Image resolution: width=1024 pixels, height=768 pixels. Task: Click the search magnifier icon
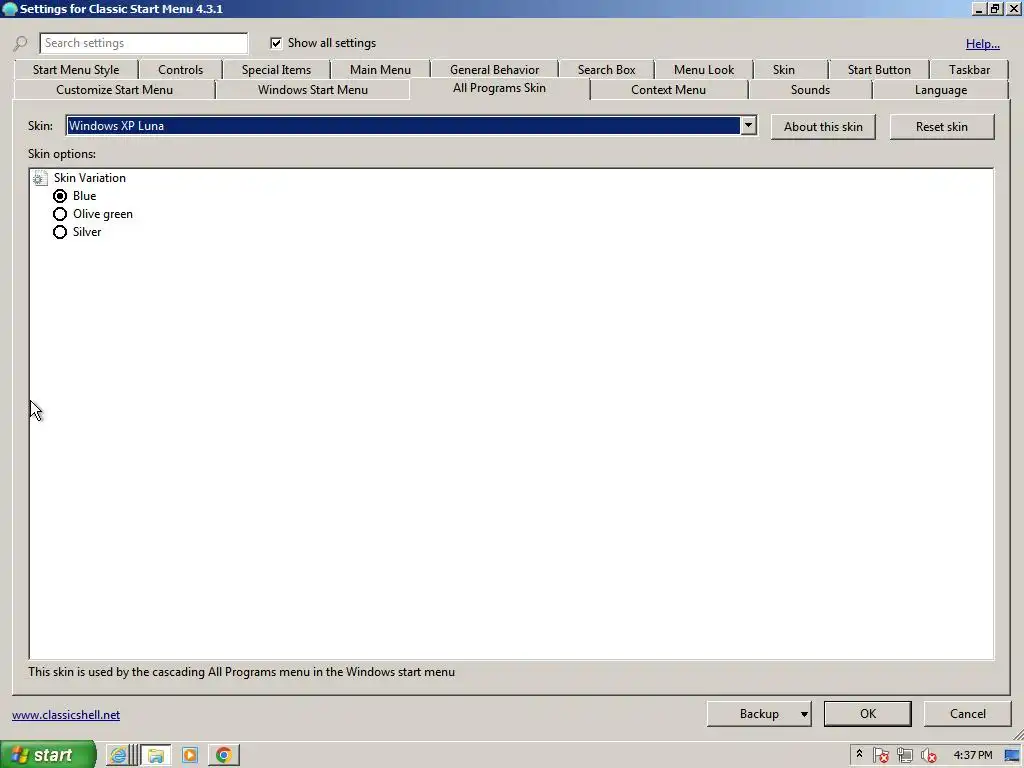point(20,44)
